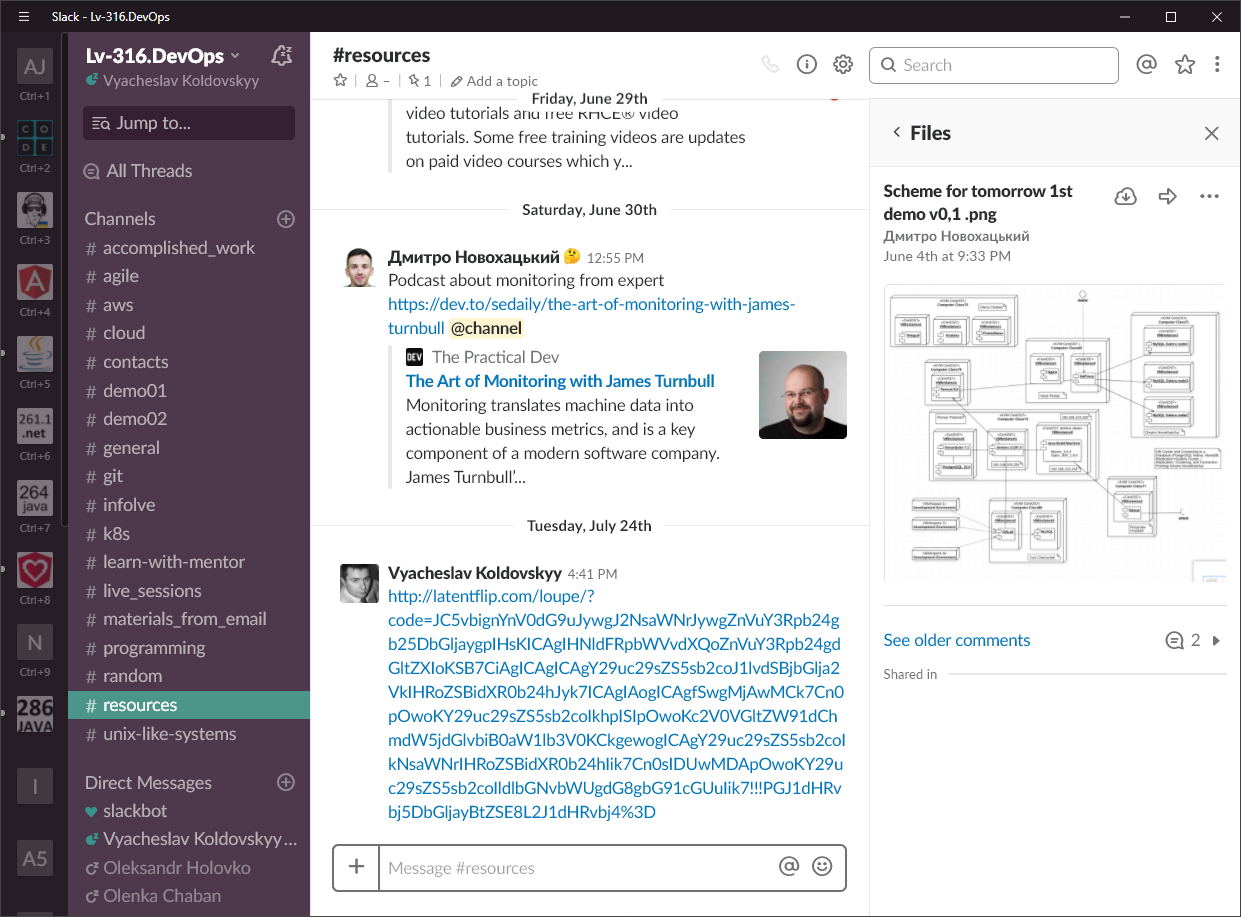Screen dimensions: 1241x917
Task: Add a new channel with plus icon
Action: tap(285, 218)
